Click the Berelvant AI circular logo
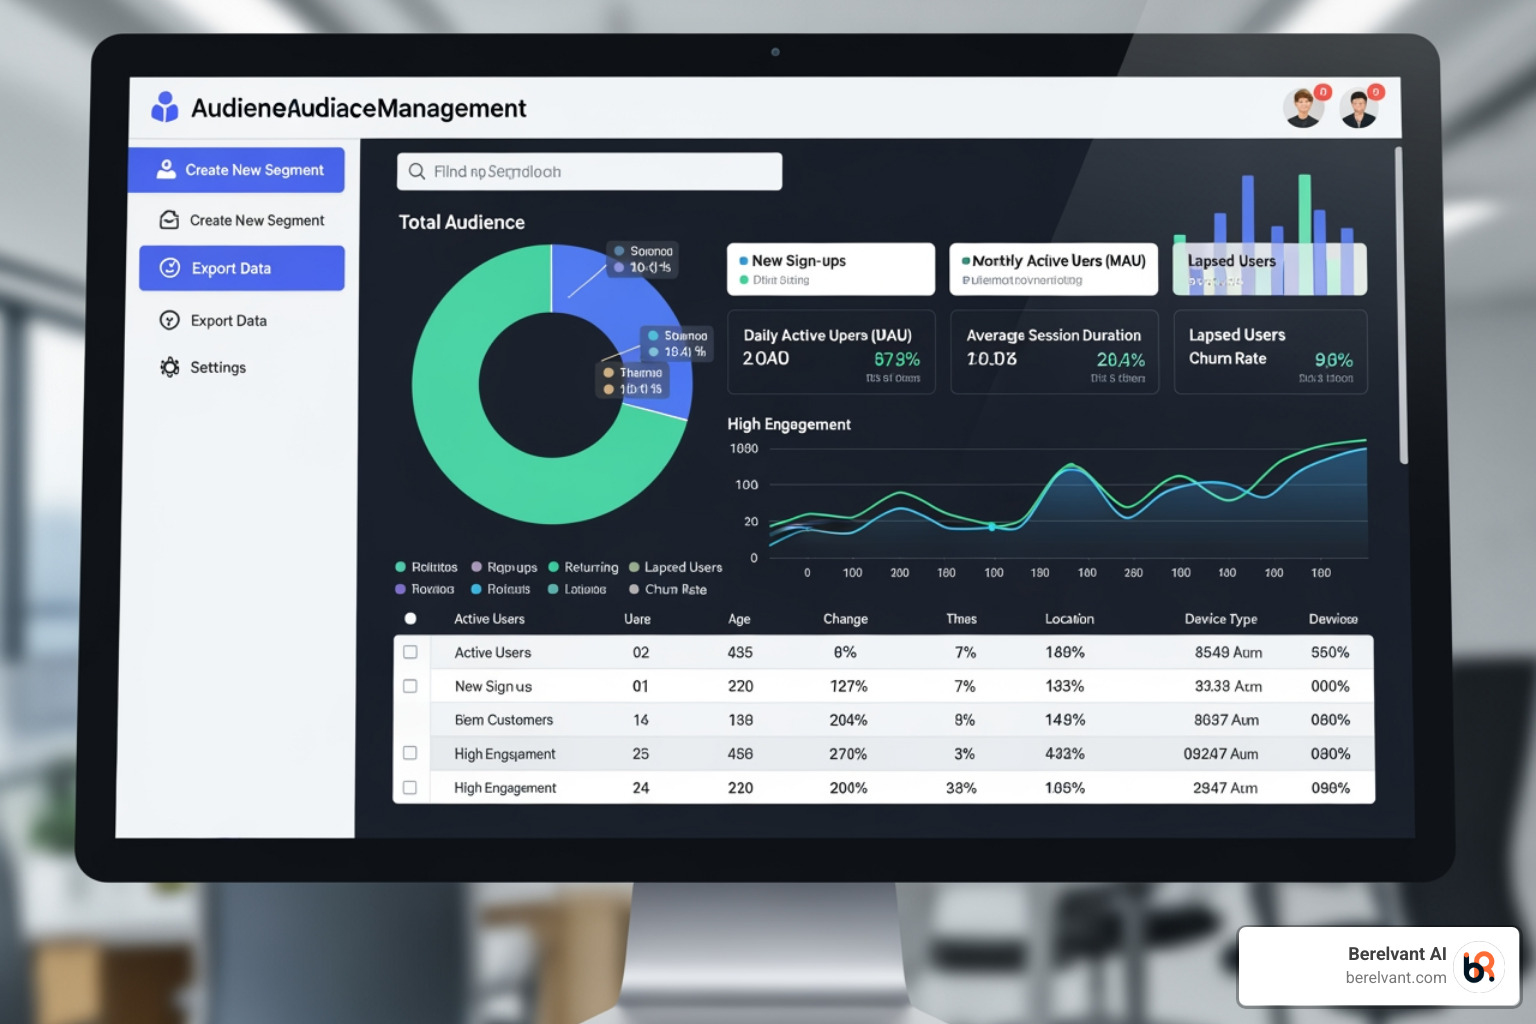 [x=1480, y=966]
